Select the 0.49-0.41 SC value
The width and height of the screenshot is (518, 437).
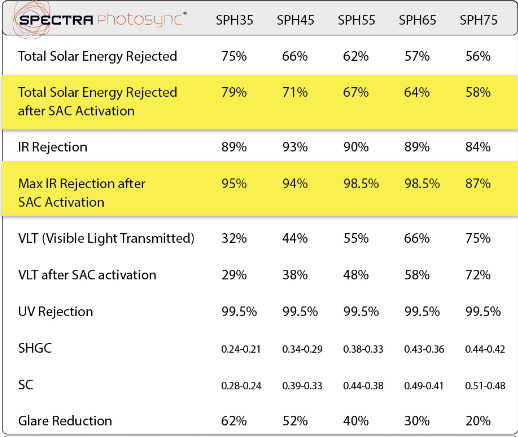pos(424,386)
